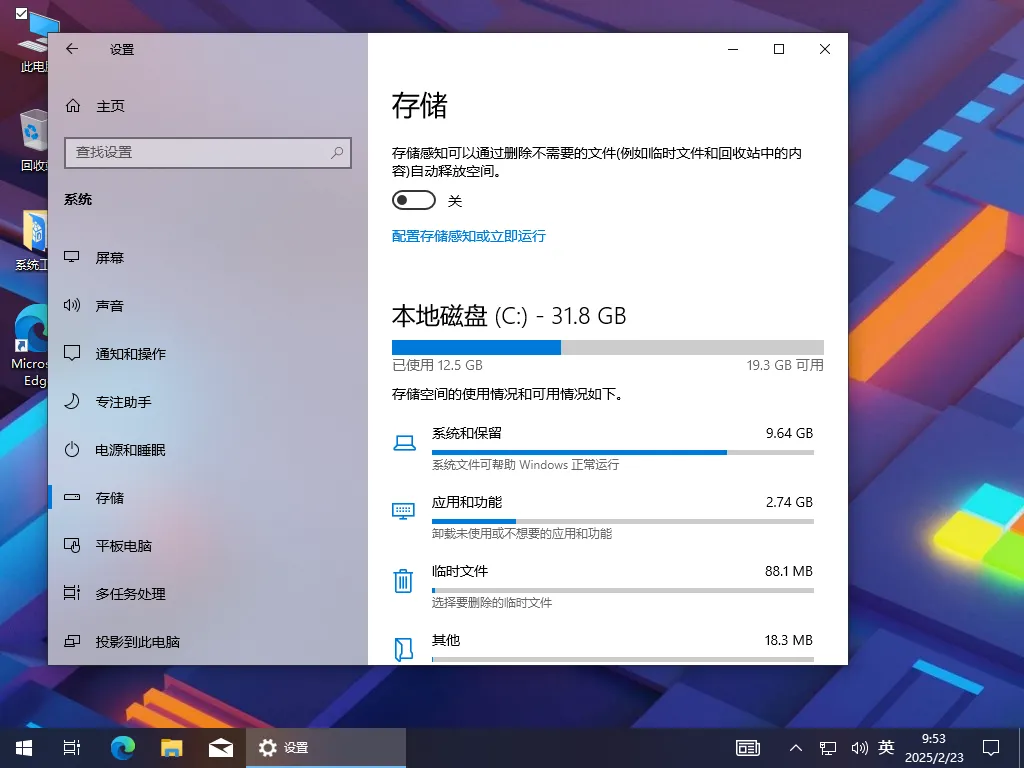Return home via the 主页 item
The image size is (1024, 768).
pyautogui.click(x=105, y=105)
